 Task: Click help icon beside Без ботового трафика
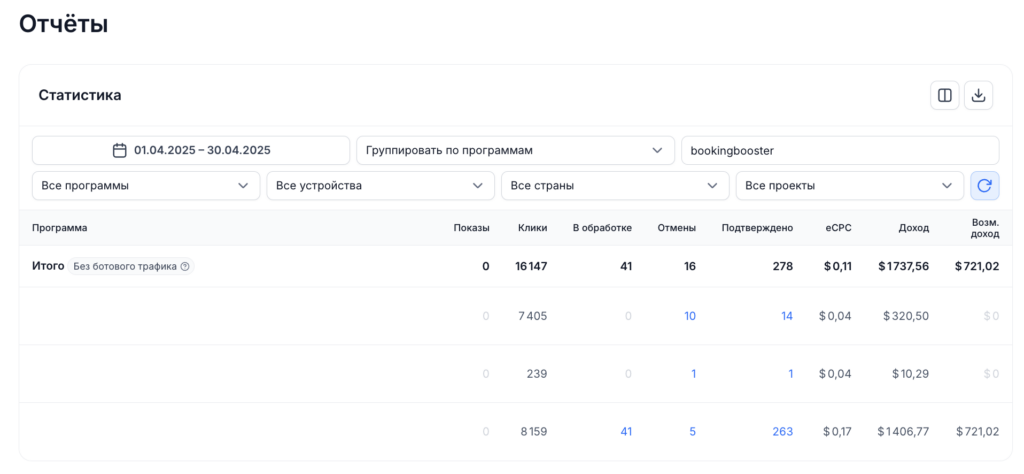pyautogui.click(x=185, y=267)
